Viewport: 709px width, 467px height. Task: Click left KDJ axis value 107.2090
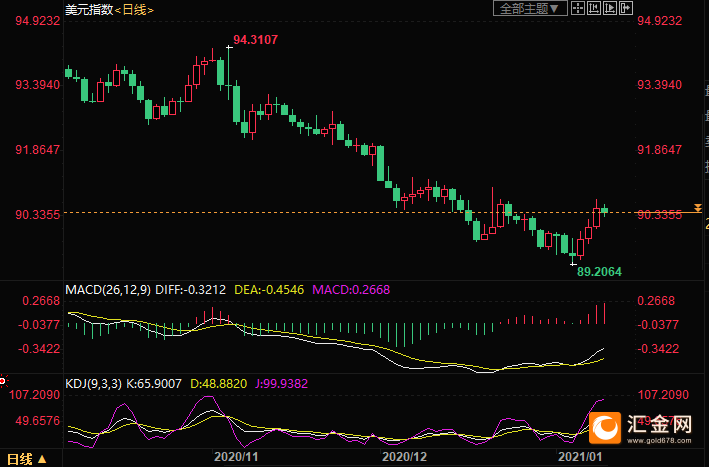click(35, 395)
